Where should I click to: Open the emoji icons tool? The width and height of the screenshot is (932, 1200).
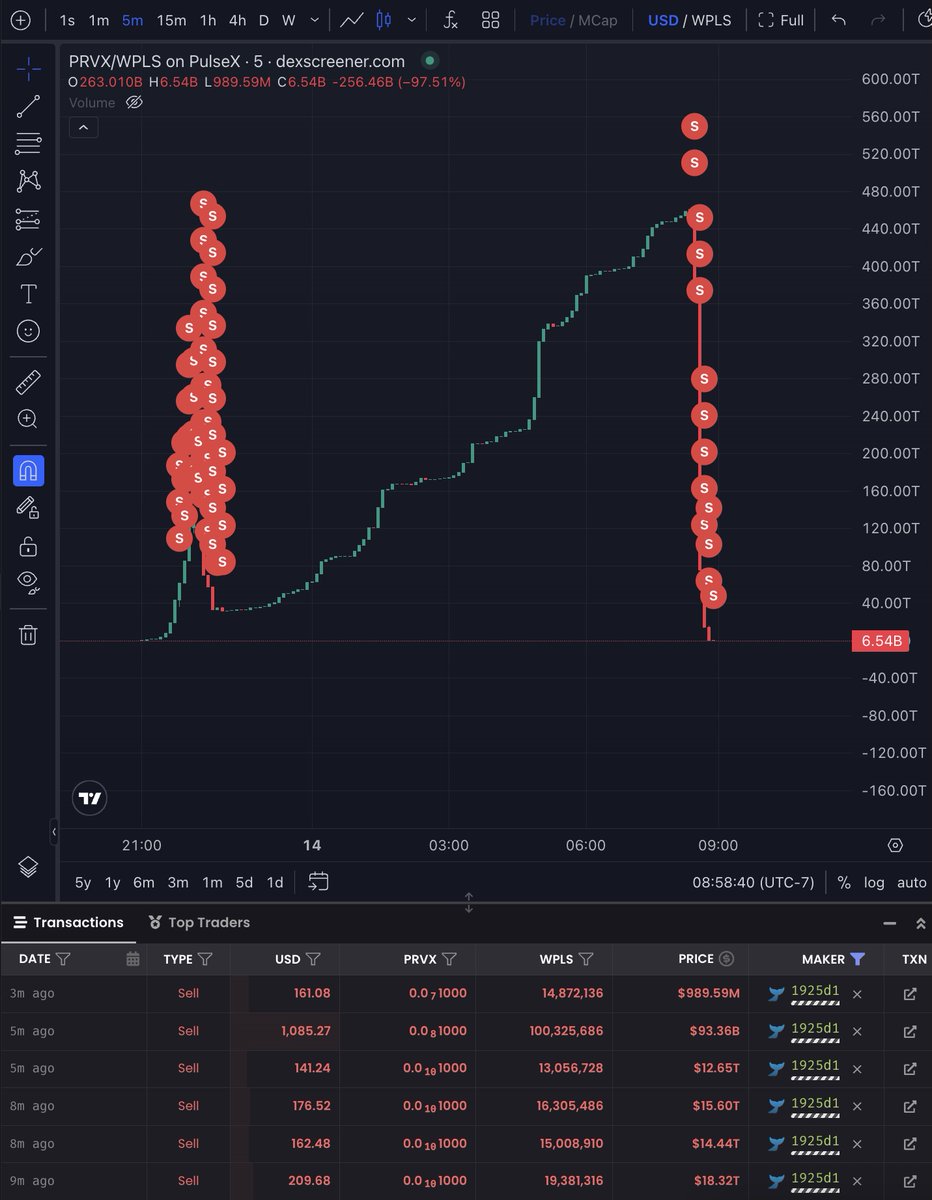pyautogui.click(x=28, y=331)
